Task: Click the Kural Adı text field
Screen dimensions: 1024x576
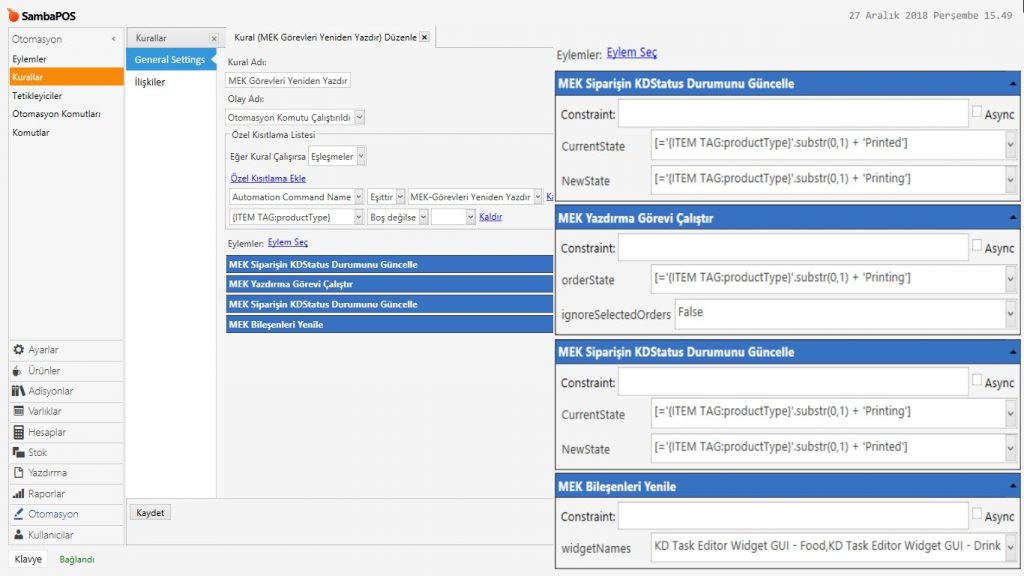Action: tap(288, 81)
